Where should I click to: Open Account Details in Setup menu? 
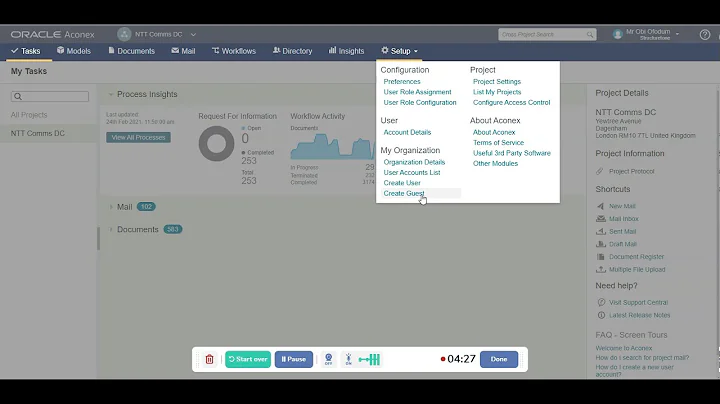(407, 132)
